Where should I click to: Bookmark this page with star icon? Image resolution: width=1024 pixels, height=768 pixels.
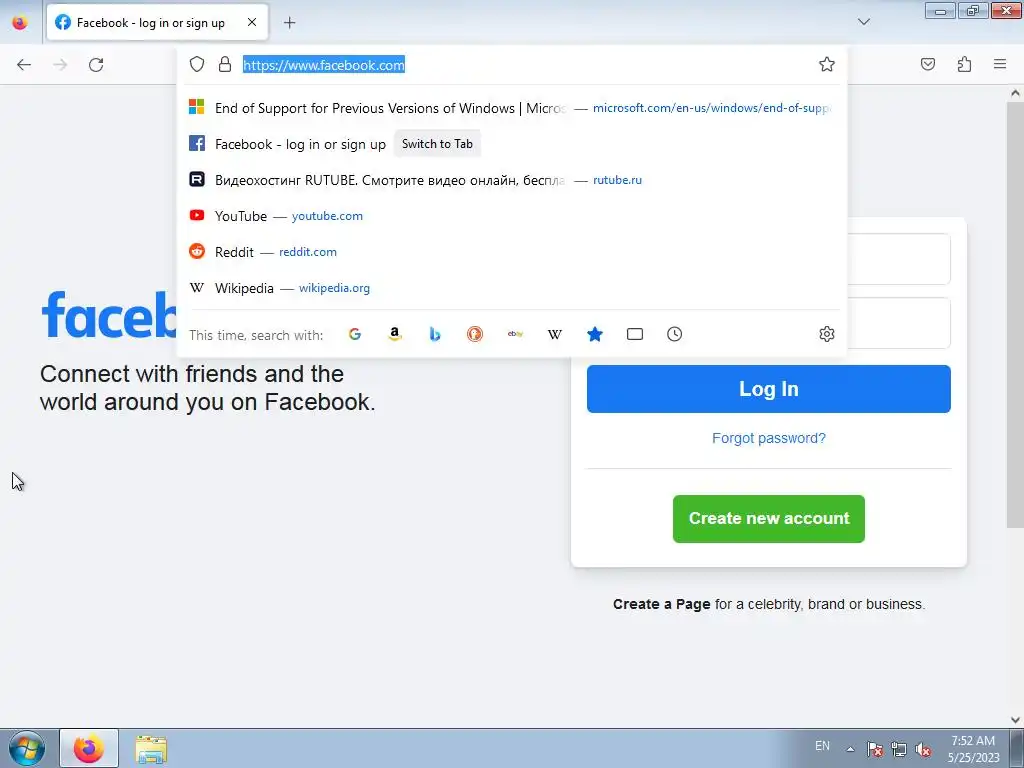tap(827, 64)
